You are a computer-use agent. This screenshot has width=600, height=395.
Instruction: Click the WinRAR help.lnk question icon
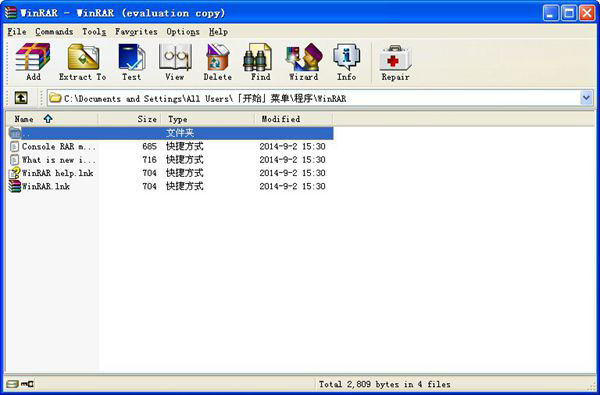pos(15,173)
